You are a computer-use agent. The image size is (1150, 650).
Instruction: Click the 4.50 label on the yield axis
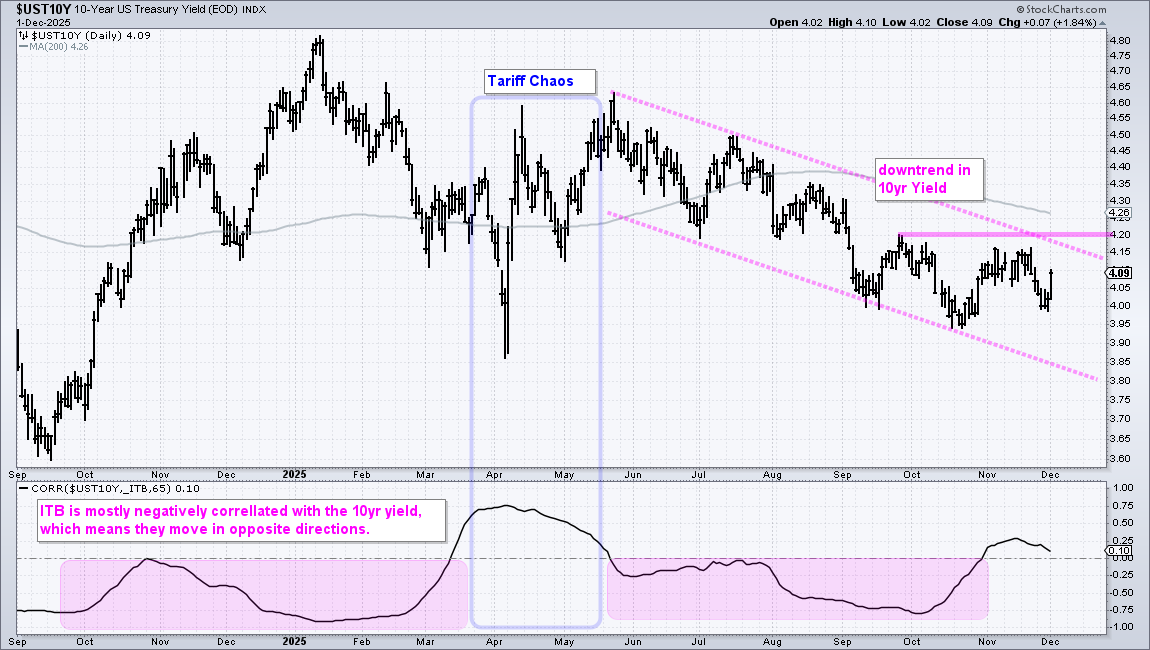[1120, 135]
